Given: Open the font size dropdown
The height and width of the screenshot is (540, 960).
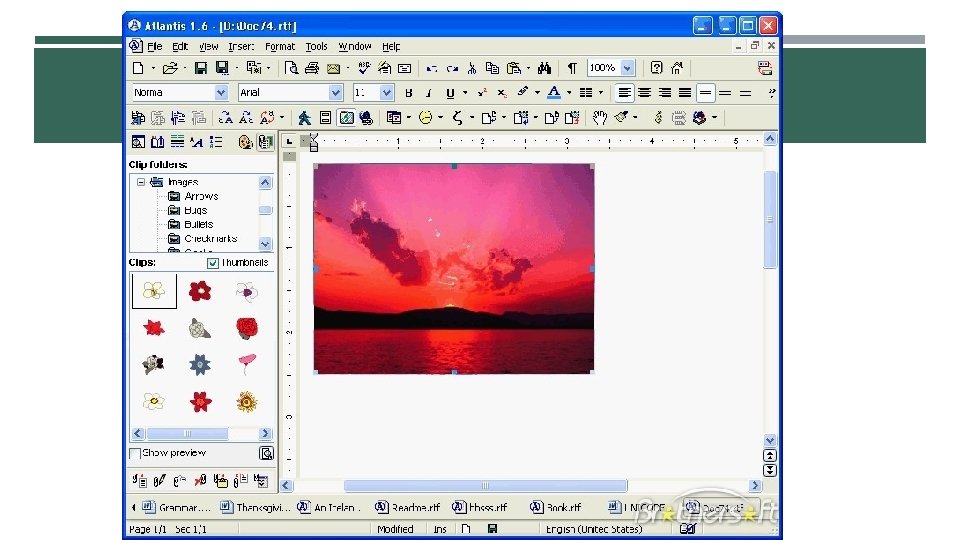Looking at the screenshot, I should point(386,92).
